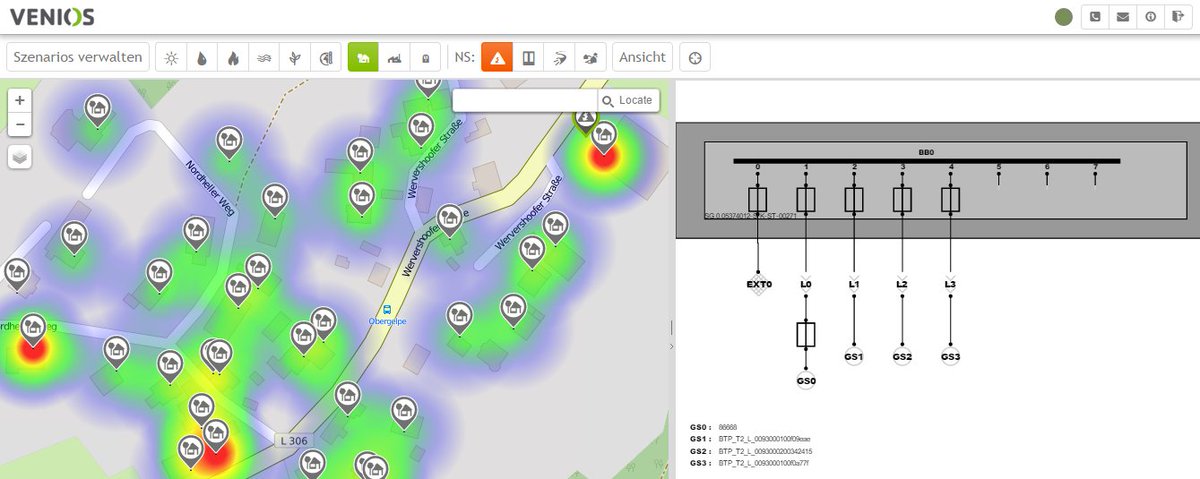Image resolution: width=1200 pixels, height=479 pixels.
Task: Select the GS0 node circle
Action: click(806, 380)
